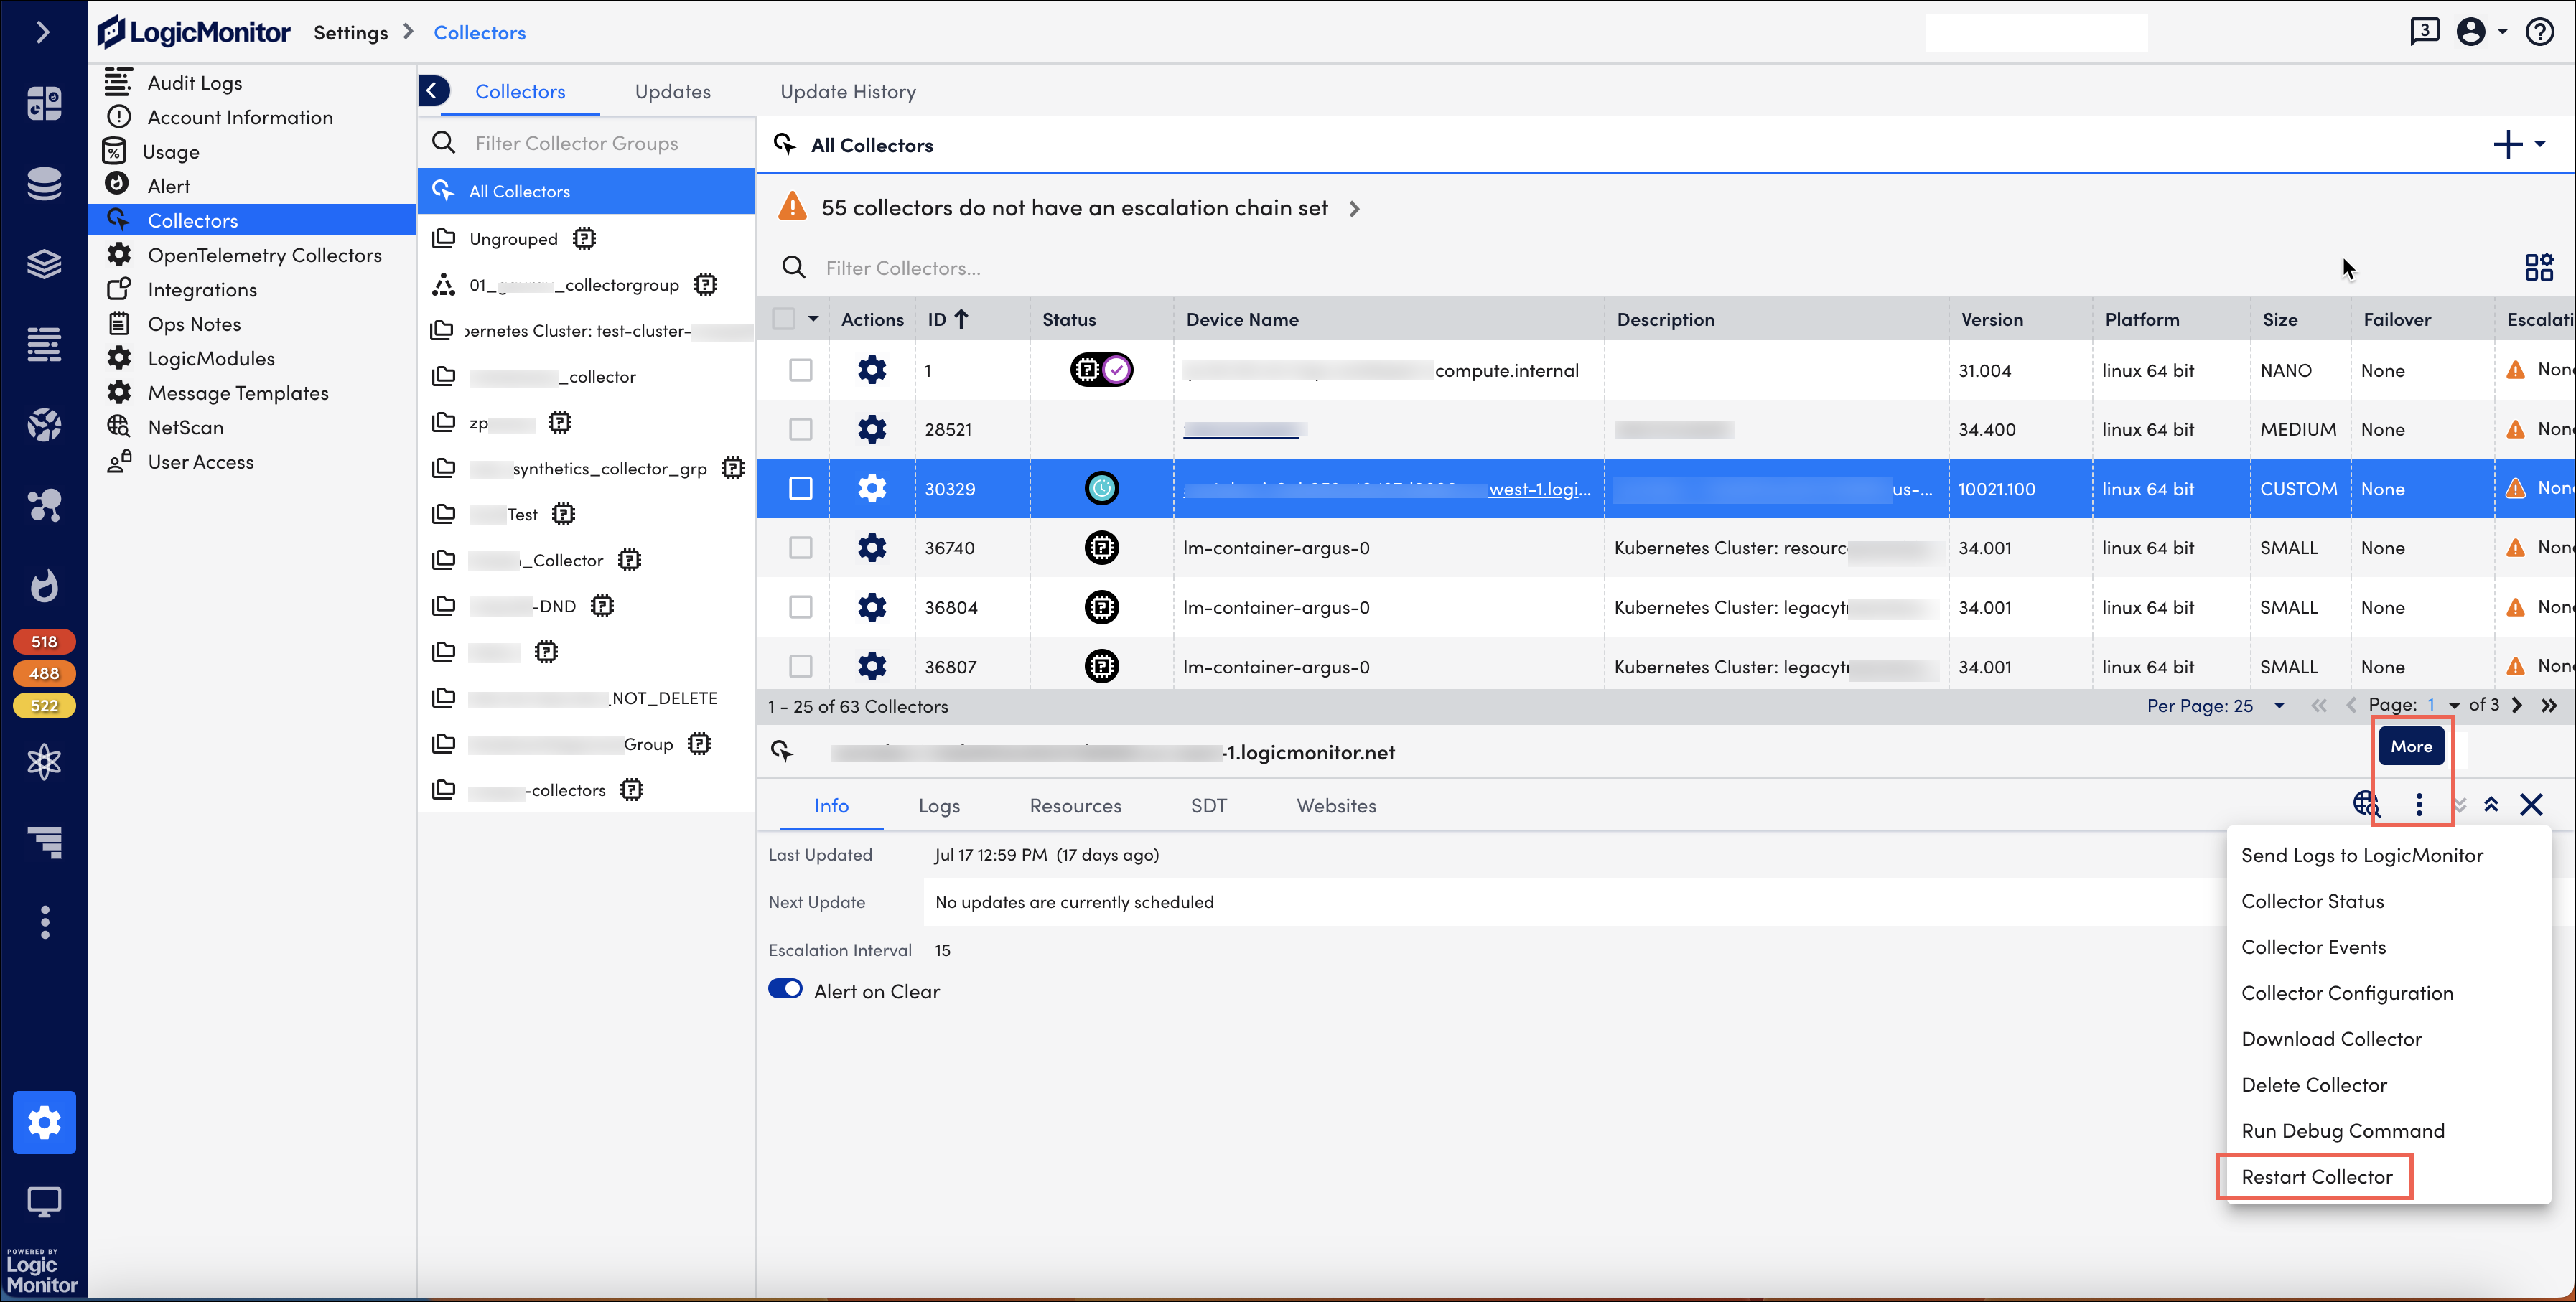Close the collector details panel
The width and height of the screenshot is (2576, 1302).
point(2531,804)
